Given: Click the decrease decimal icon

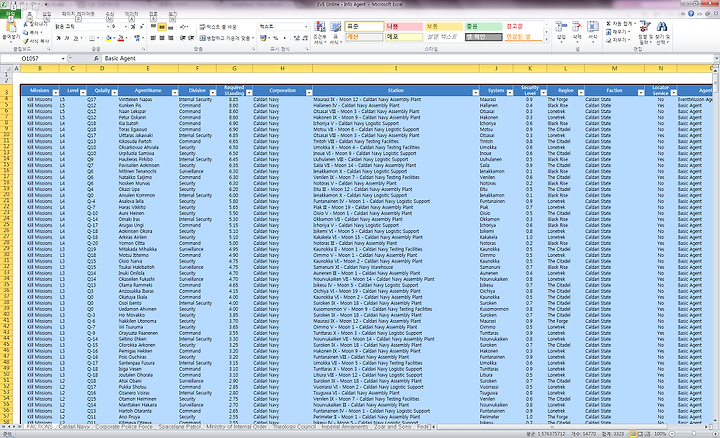Looking at the screenshot, I should [304, 39].
